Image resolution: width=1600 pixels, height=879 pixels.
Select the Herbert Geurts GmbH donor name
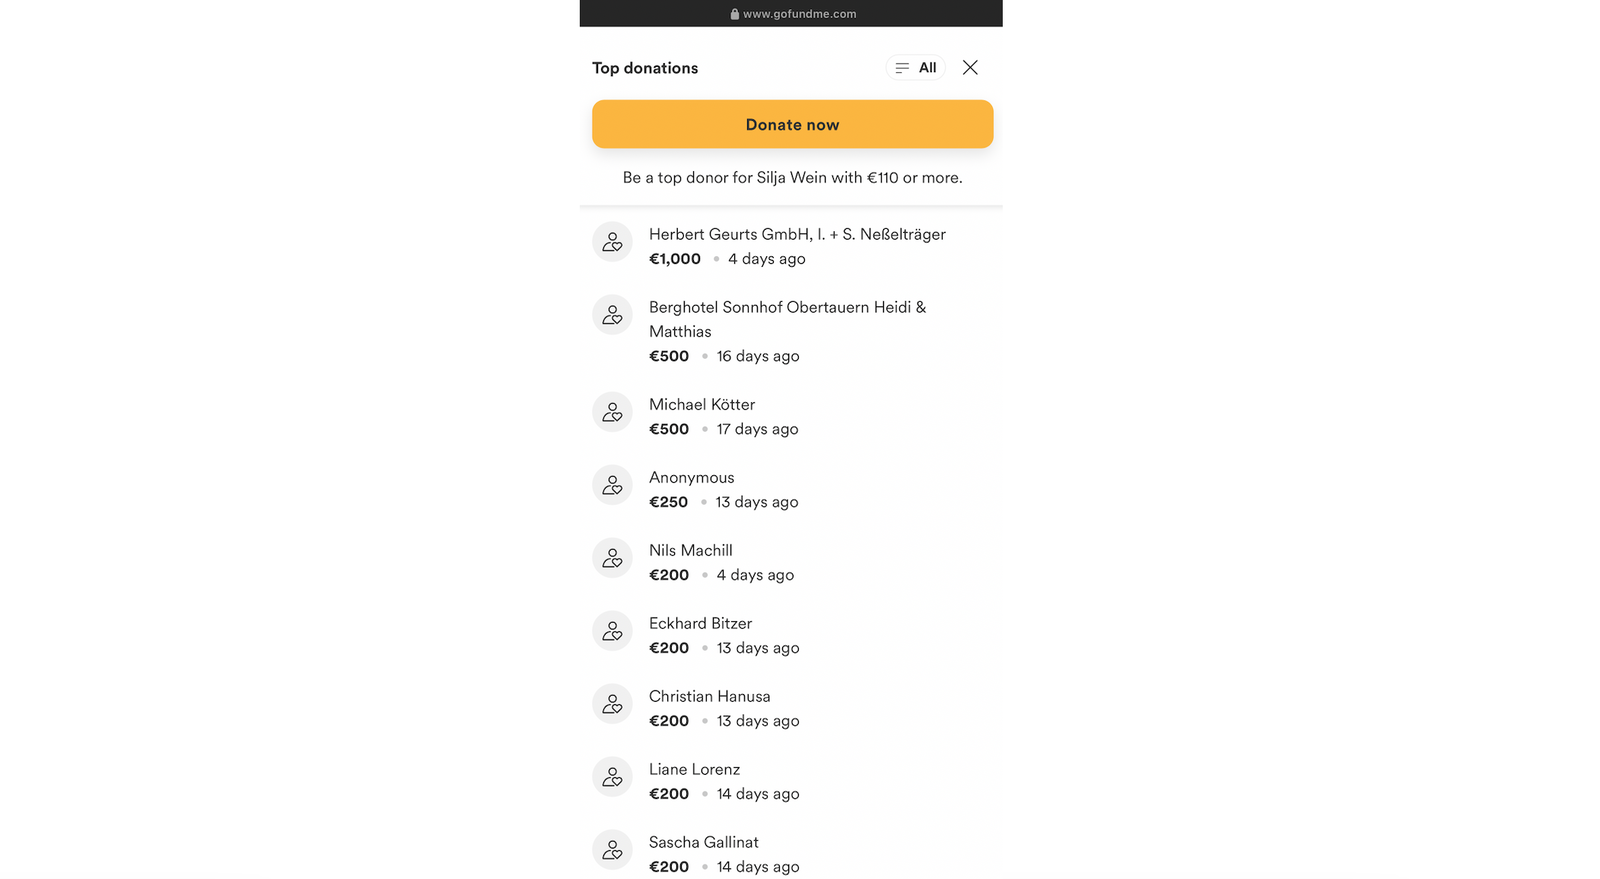click(797, 234)
